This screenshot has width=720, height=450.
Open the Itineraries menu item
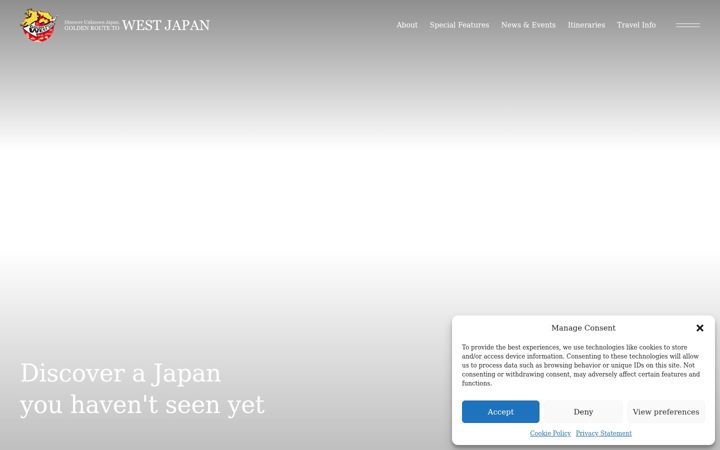tap(586, 25)
